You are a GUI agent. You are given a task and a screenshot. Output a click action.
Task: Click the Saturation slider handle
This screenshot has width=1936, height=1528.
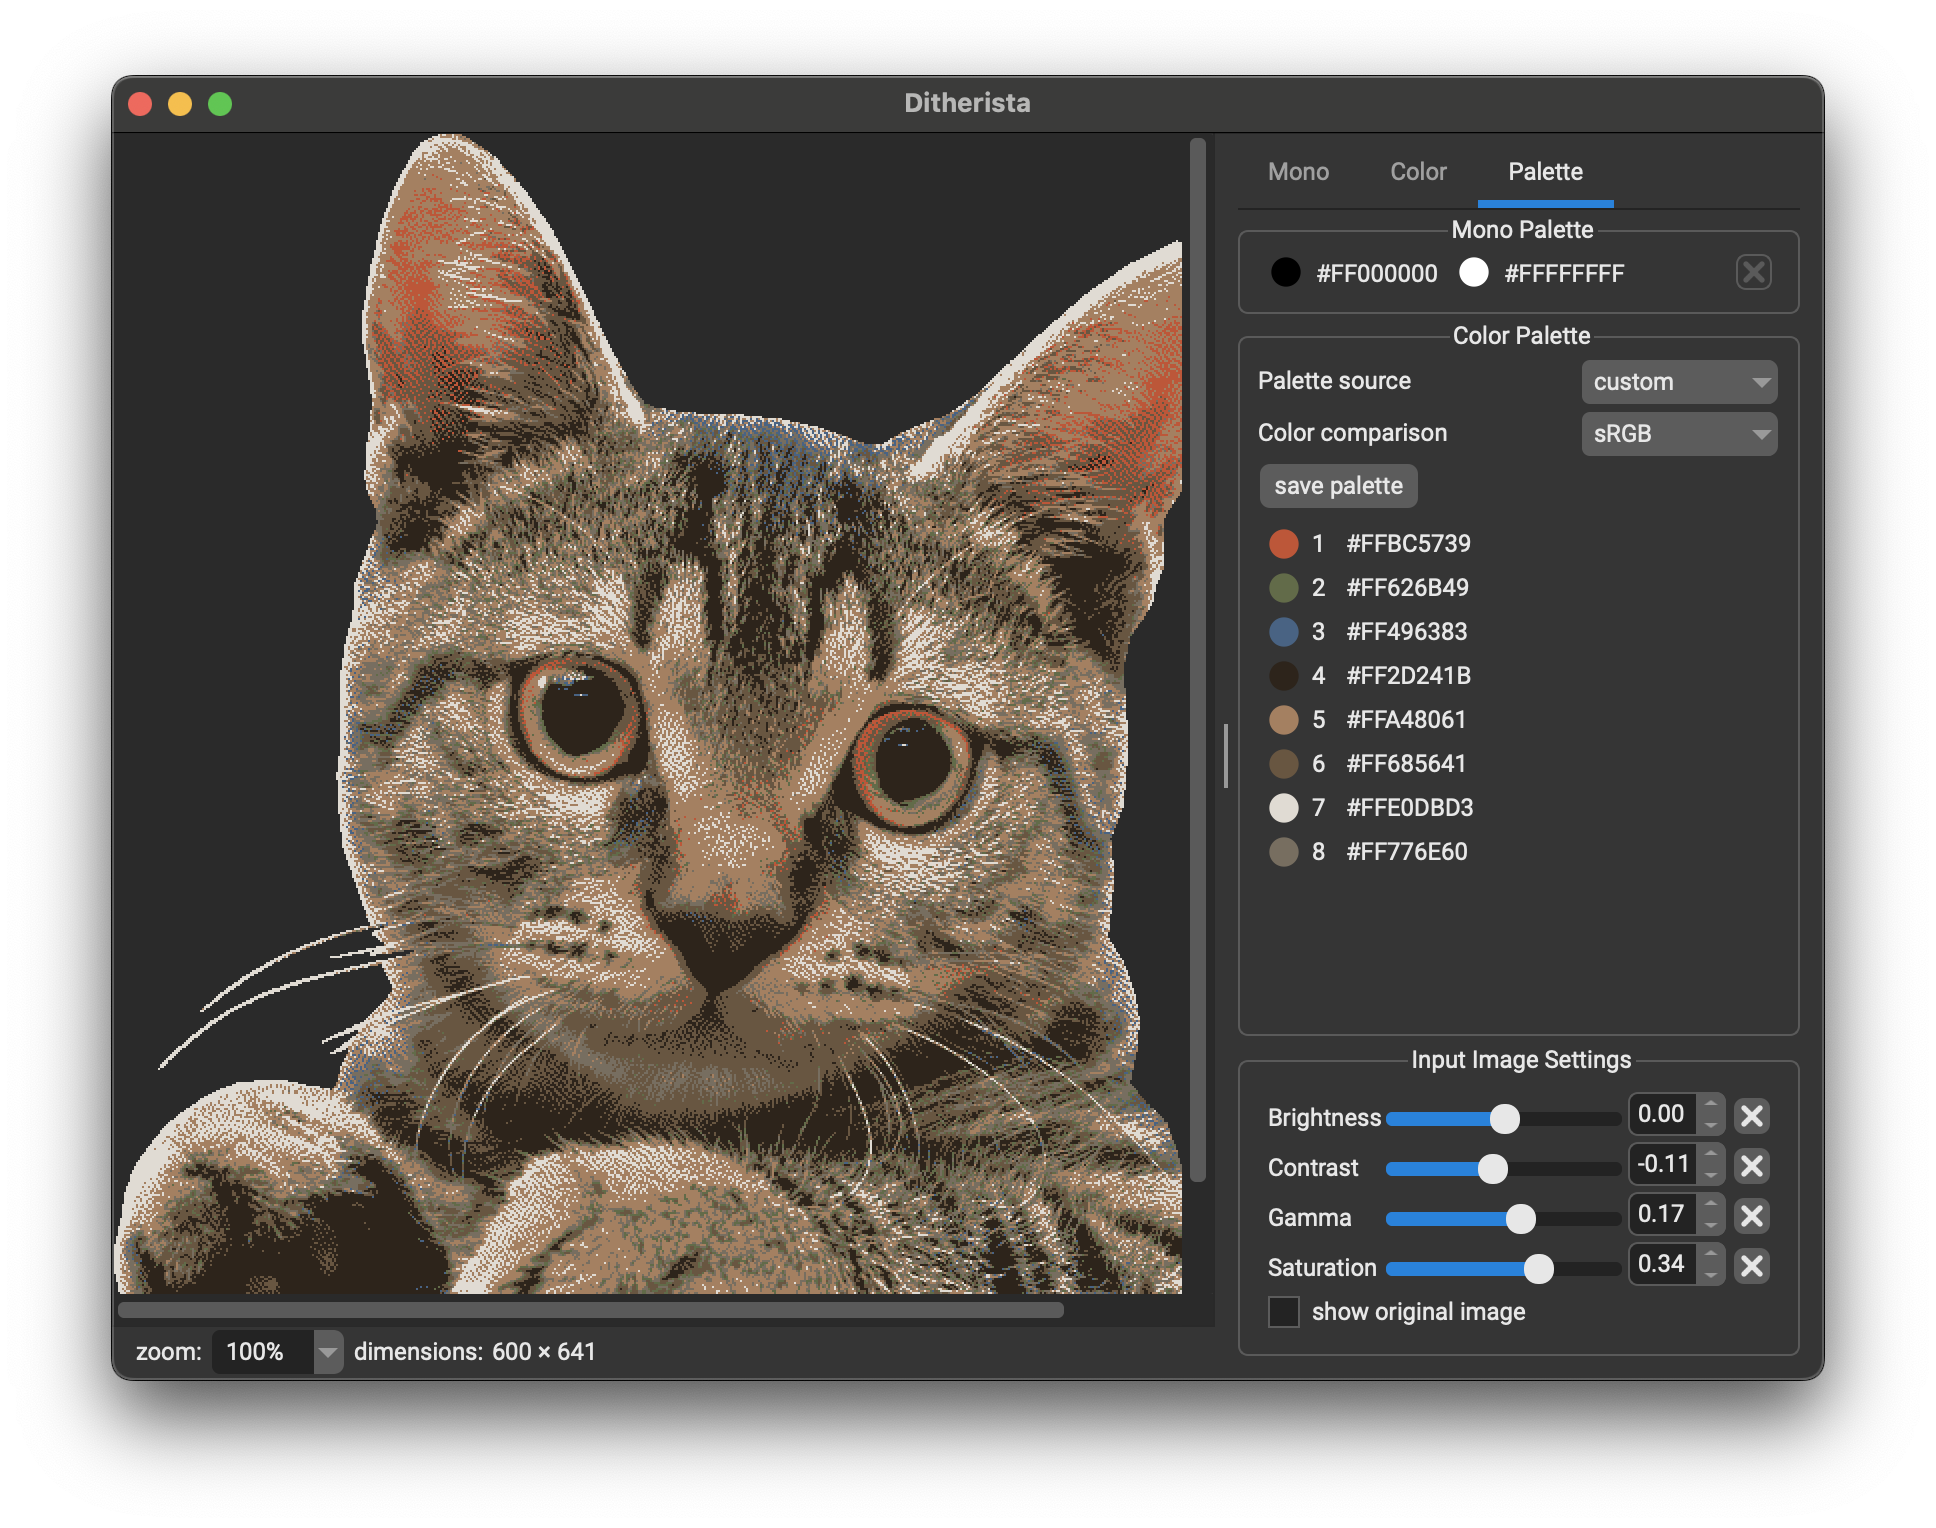(x=1538, y=1269)
